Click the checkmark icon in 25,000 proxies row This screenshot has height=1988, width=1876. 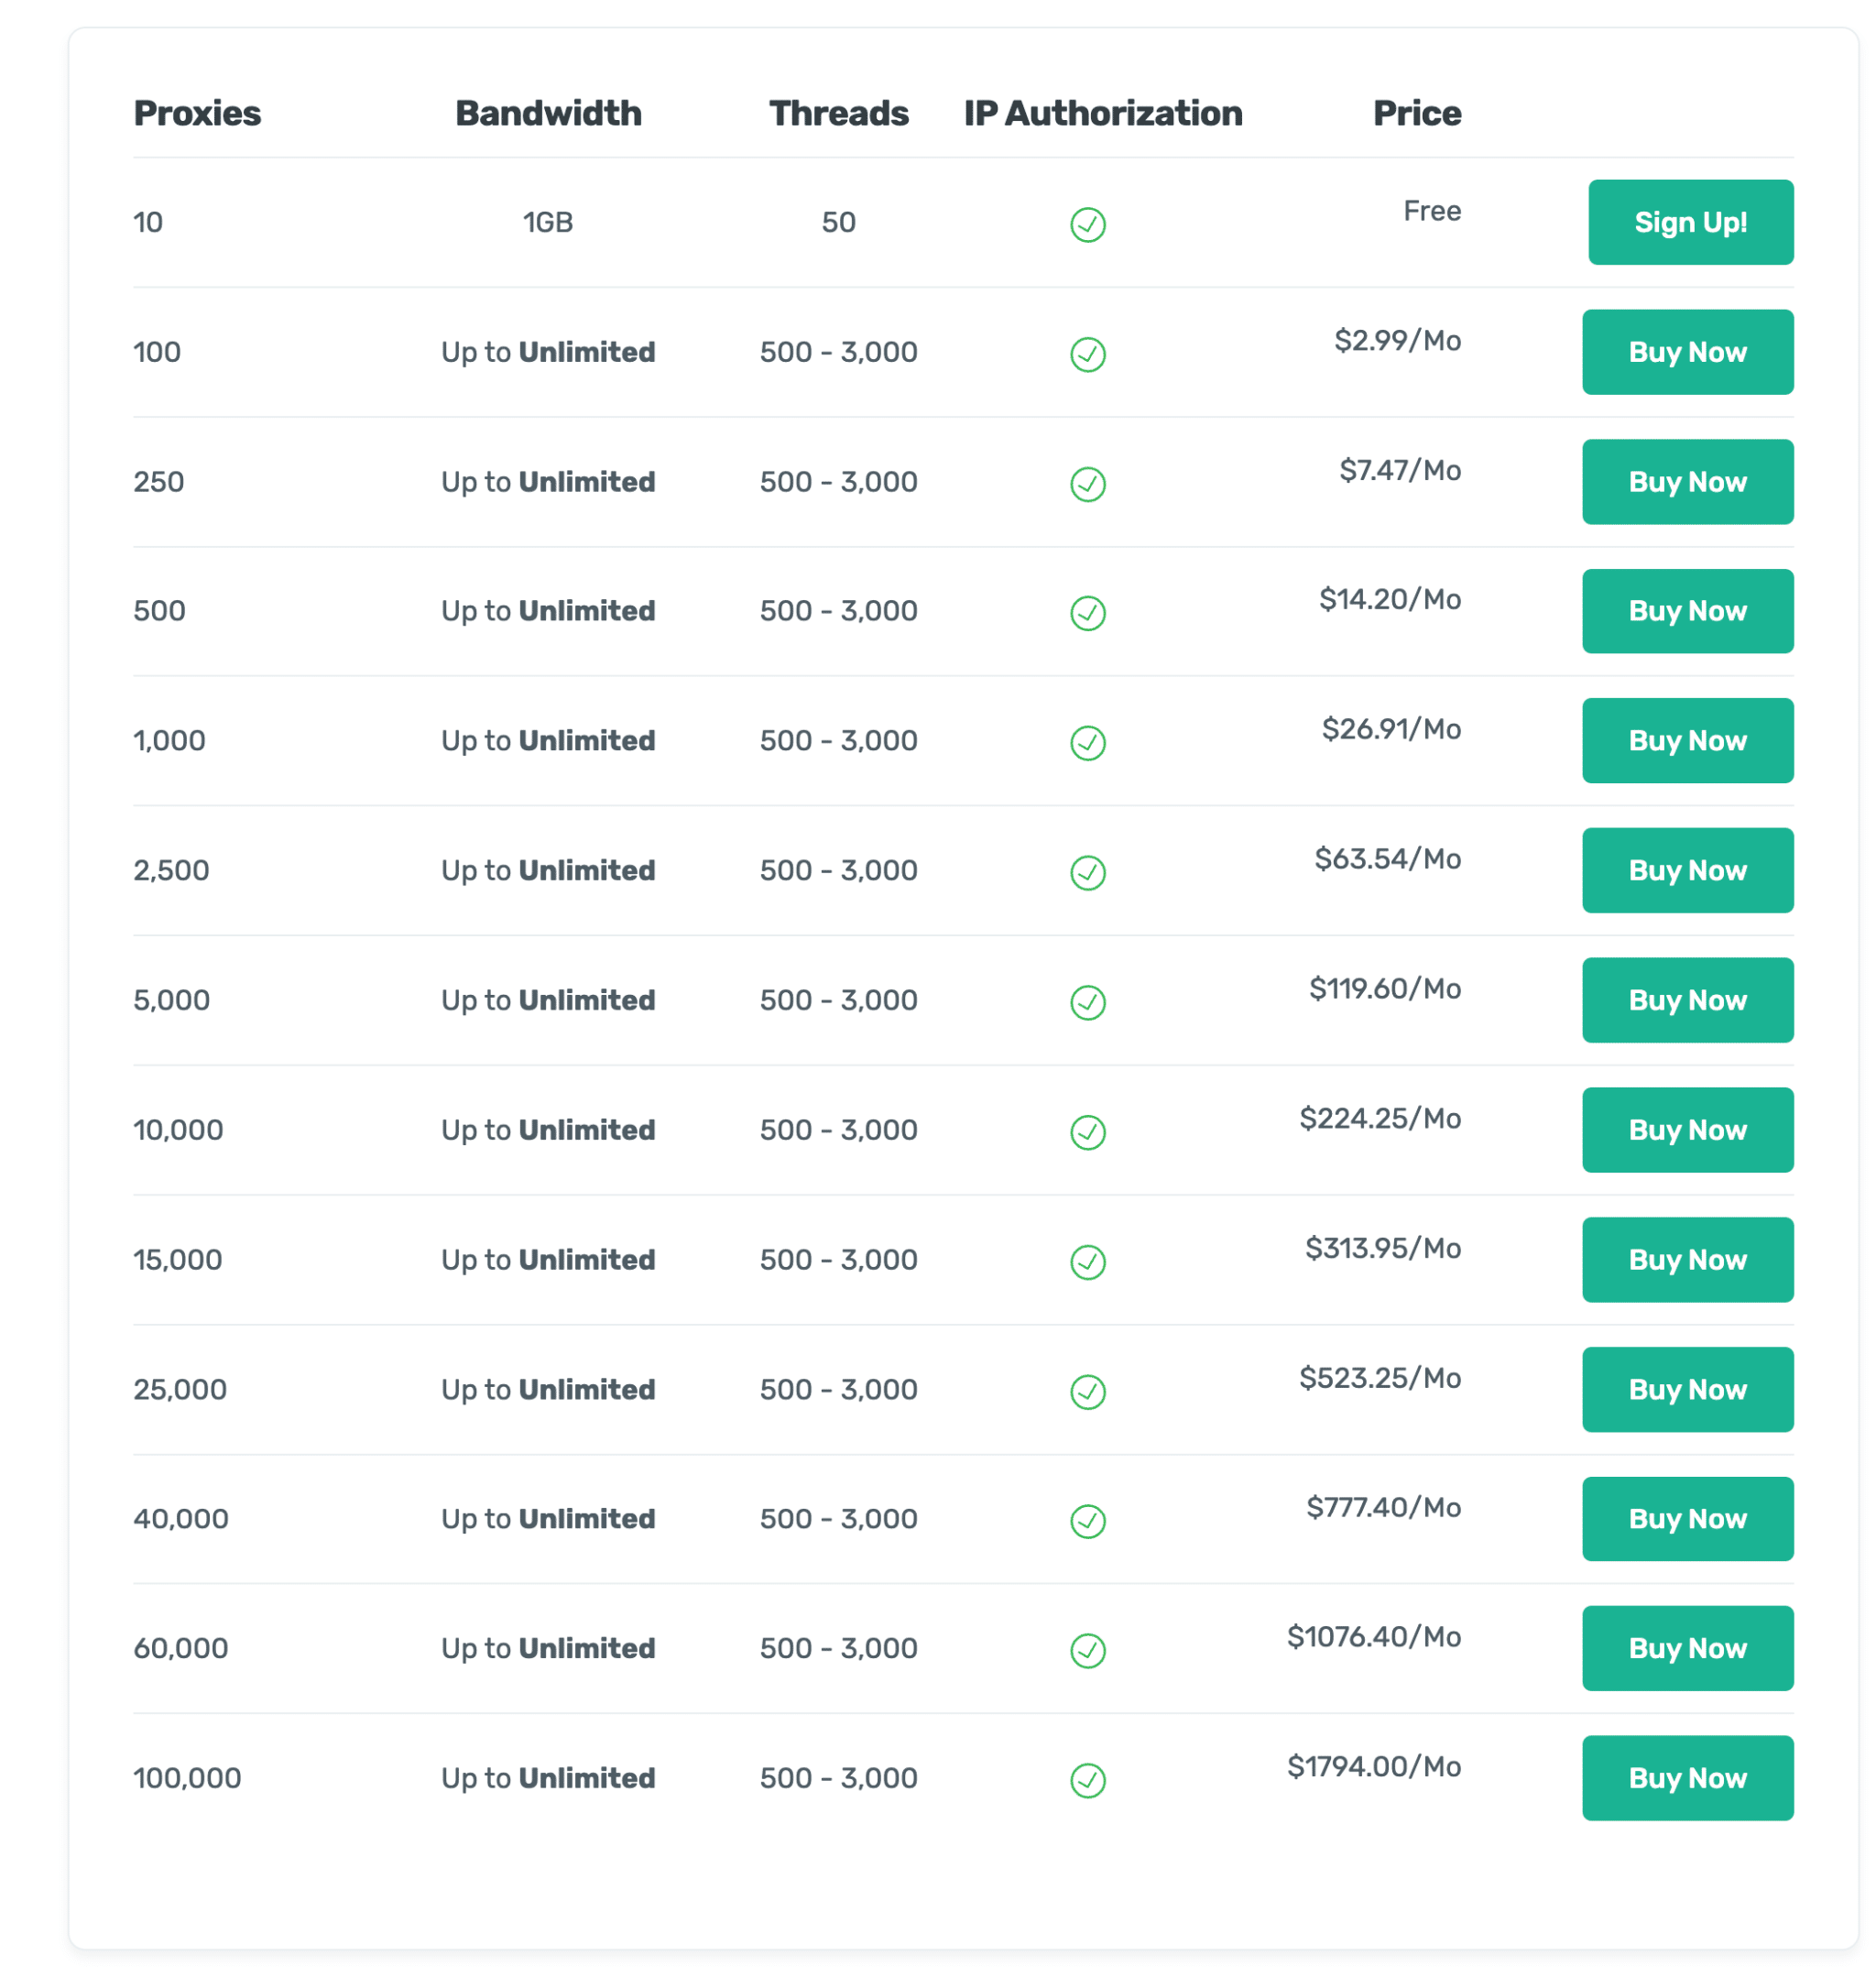(1088, 1392)
